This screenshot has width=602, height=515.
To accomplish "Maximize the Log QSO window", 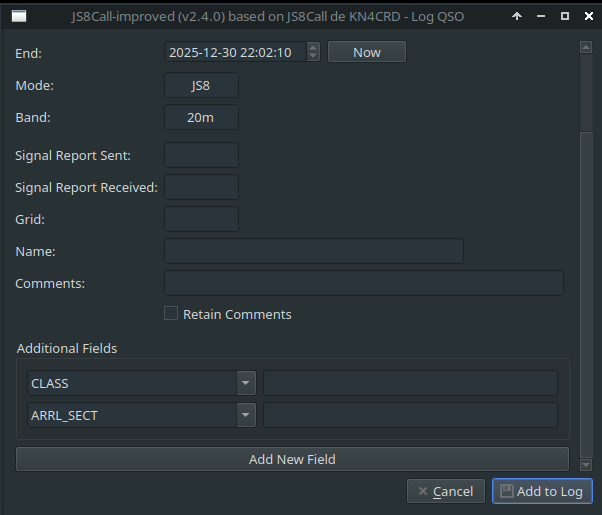I will (564, 16).
